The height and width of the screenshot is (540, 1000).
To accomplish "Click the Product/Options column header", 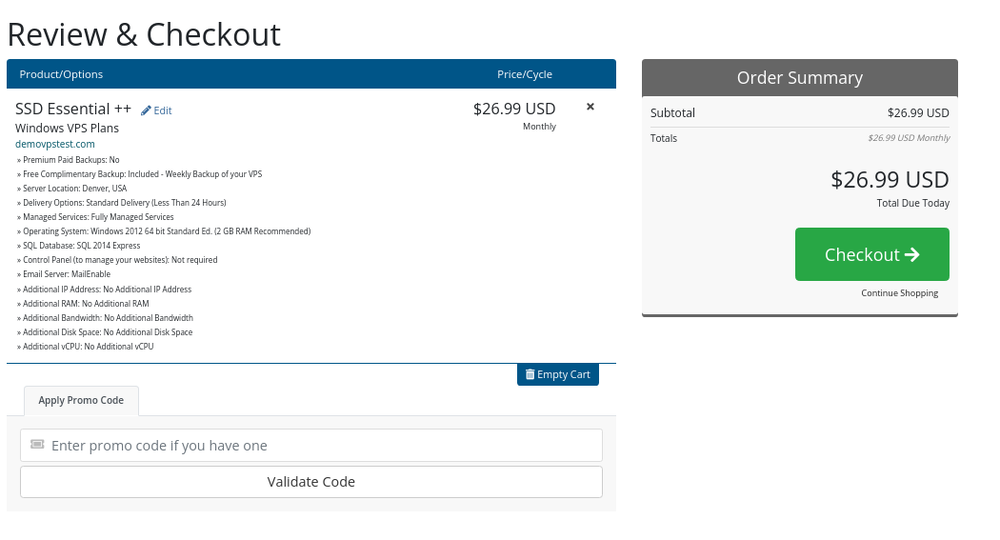I will click(x=61, y=74).
